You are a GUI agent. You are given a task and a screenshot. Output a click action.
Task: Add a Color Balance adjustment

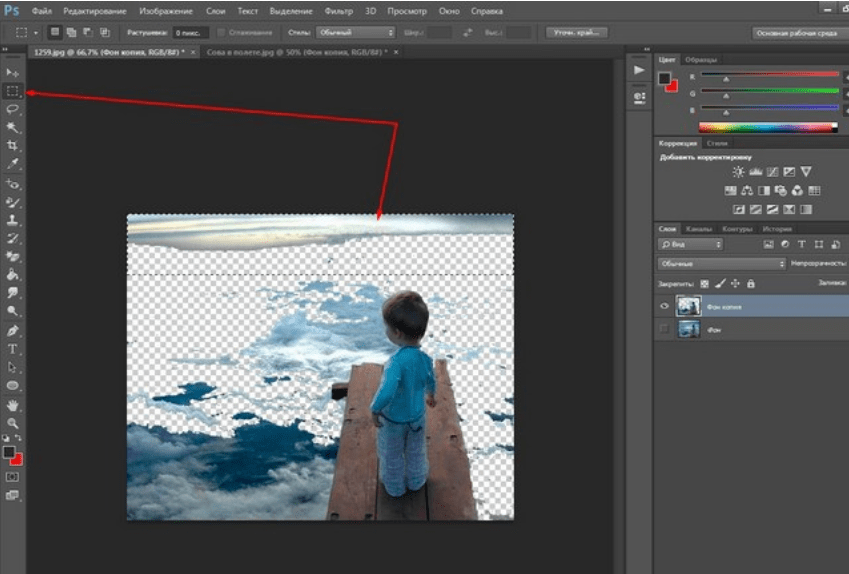(x=747, y=191)
